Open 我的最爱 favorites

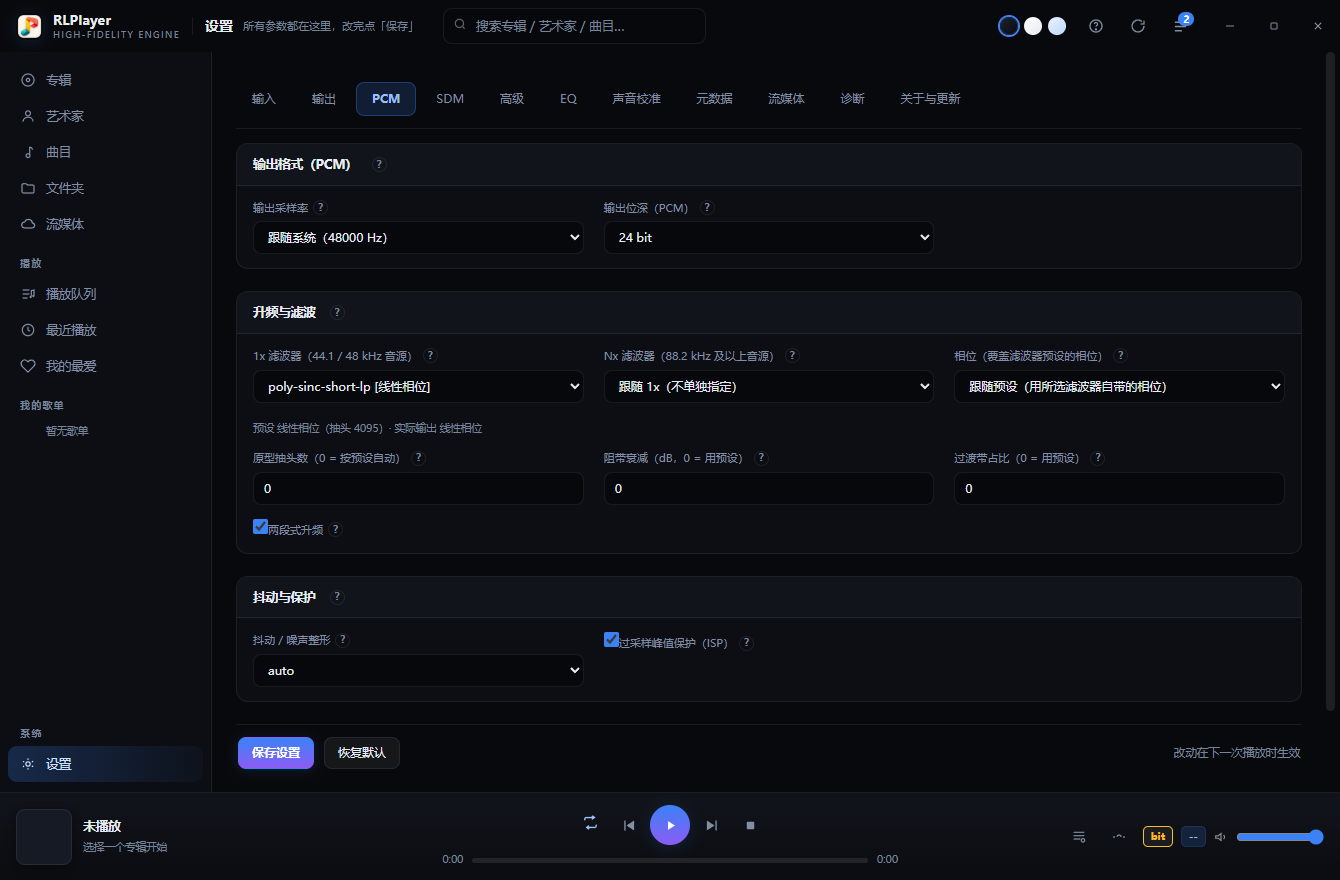[x=105, y=366]
